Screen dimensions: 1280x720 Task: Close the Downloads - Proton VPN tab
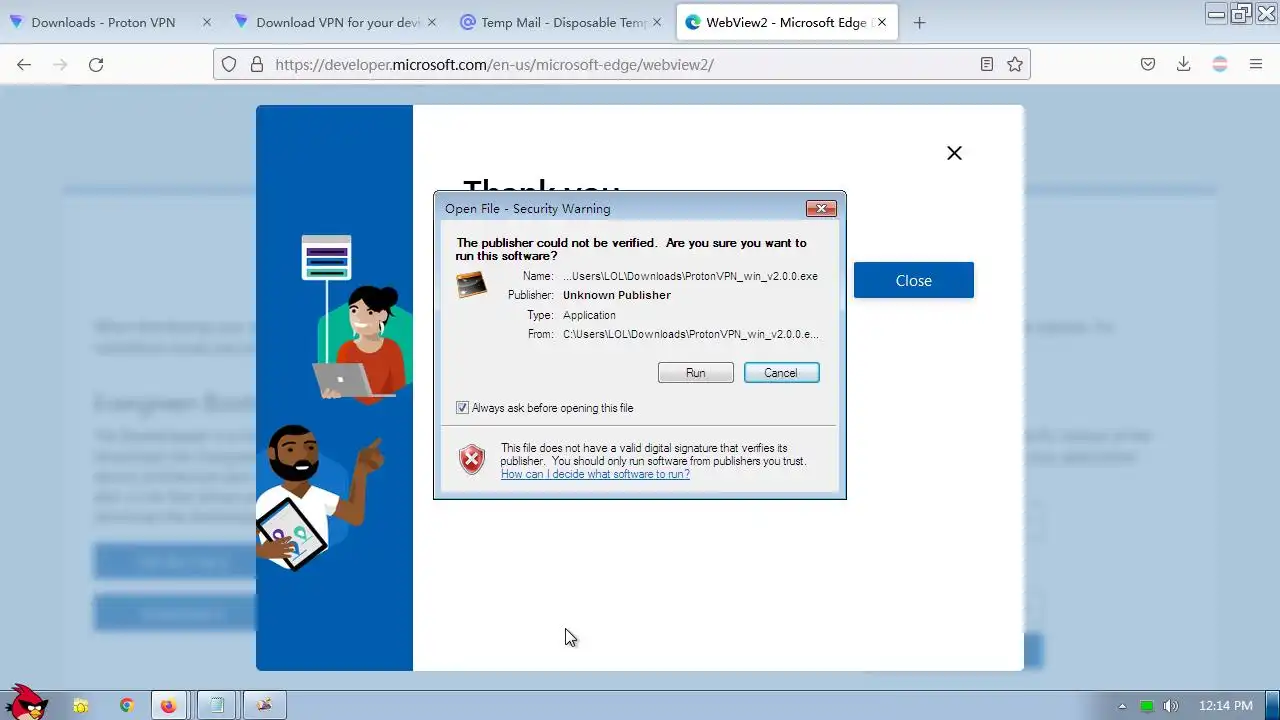[207, 22]
